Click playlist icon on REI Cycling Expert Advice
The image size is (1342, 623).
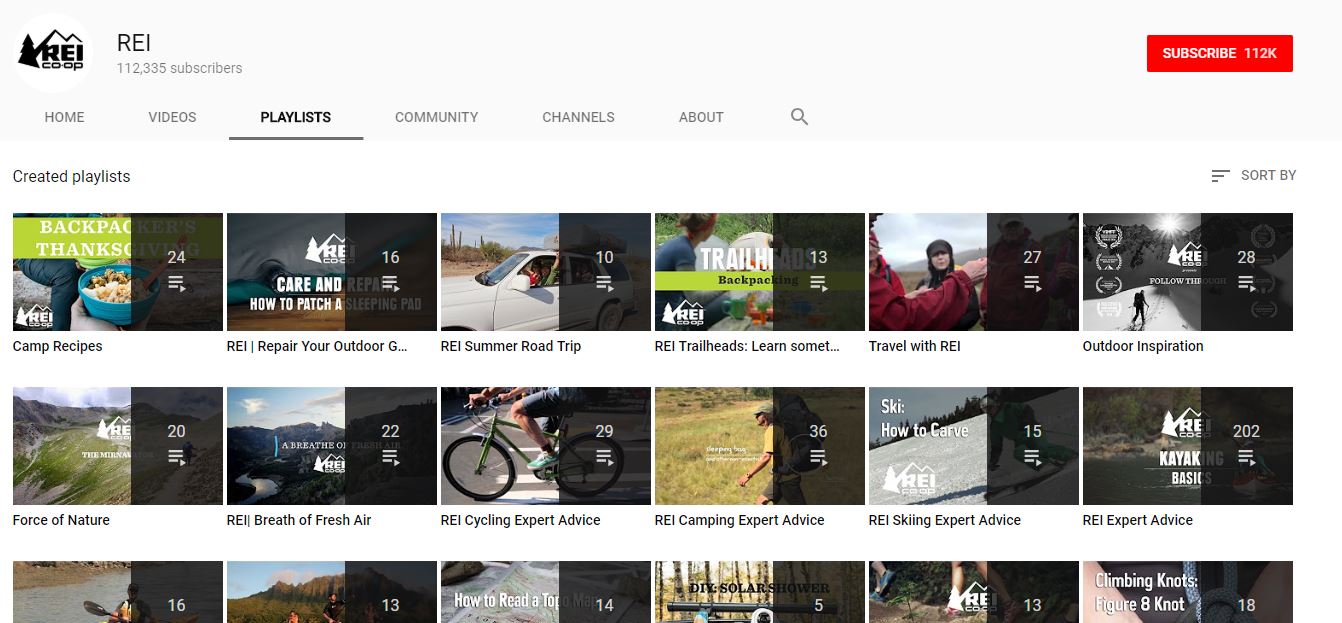tap(604, 458)
